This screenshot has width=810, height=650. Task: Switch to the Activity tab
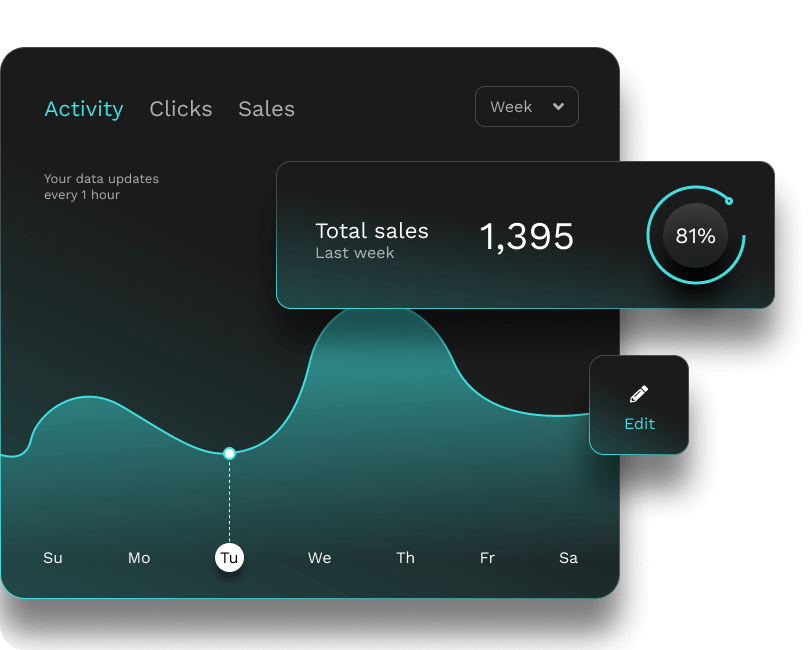[x=84, y=109]
